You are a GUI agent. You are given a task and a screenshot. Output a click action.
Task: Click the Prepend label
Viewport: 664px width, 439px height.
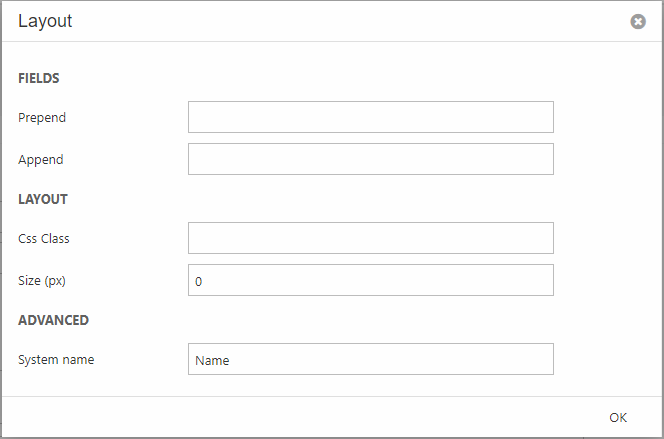pos(42,117)
